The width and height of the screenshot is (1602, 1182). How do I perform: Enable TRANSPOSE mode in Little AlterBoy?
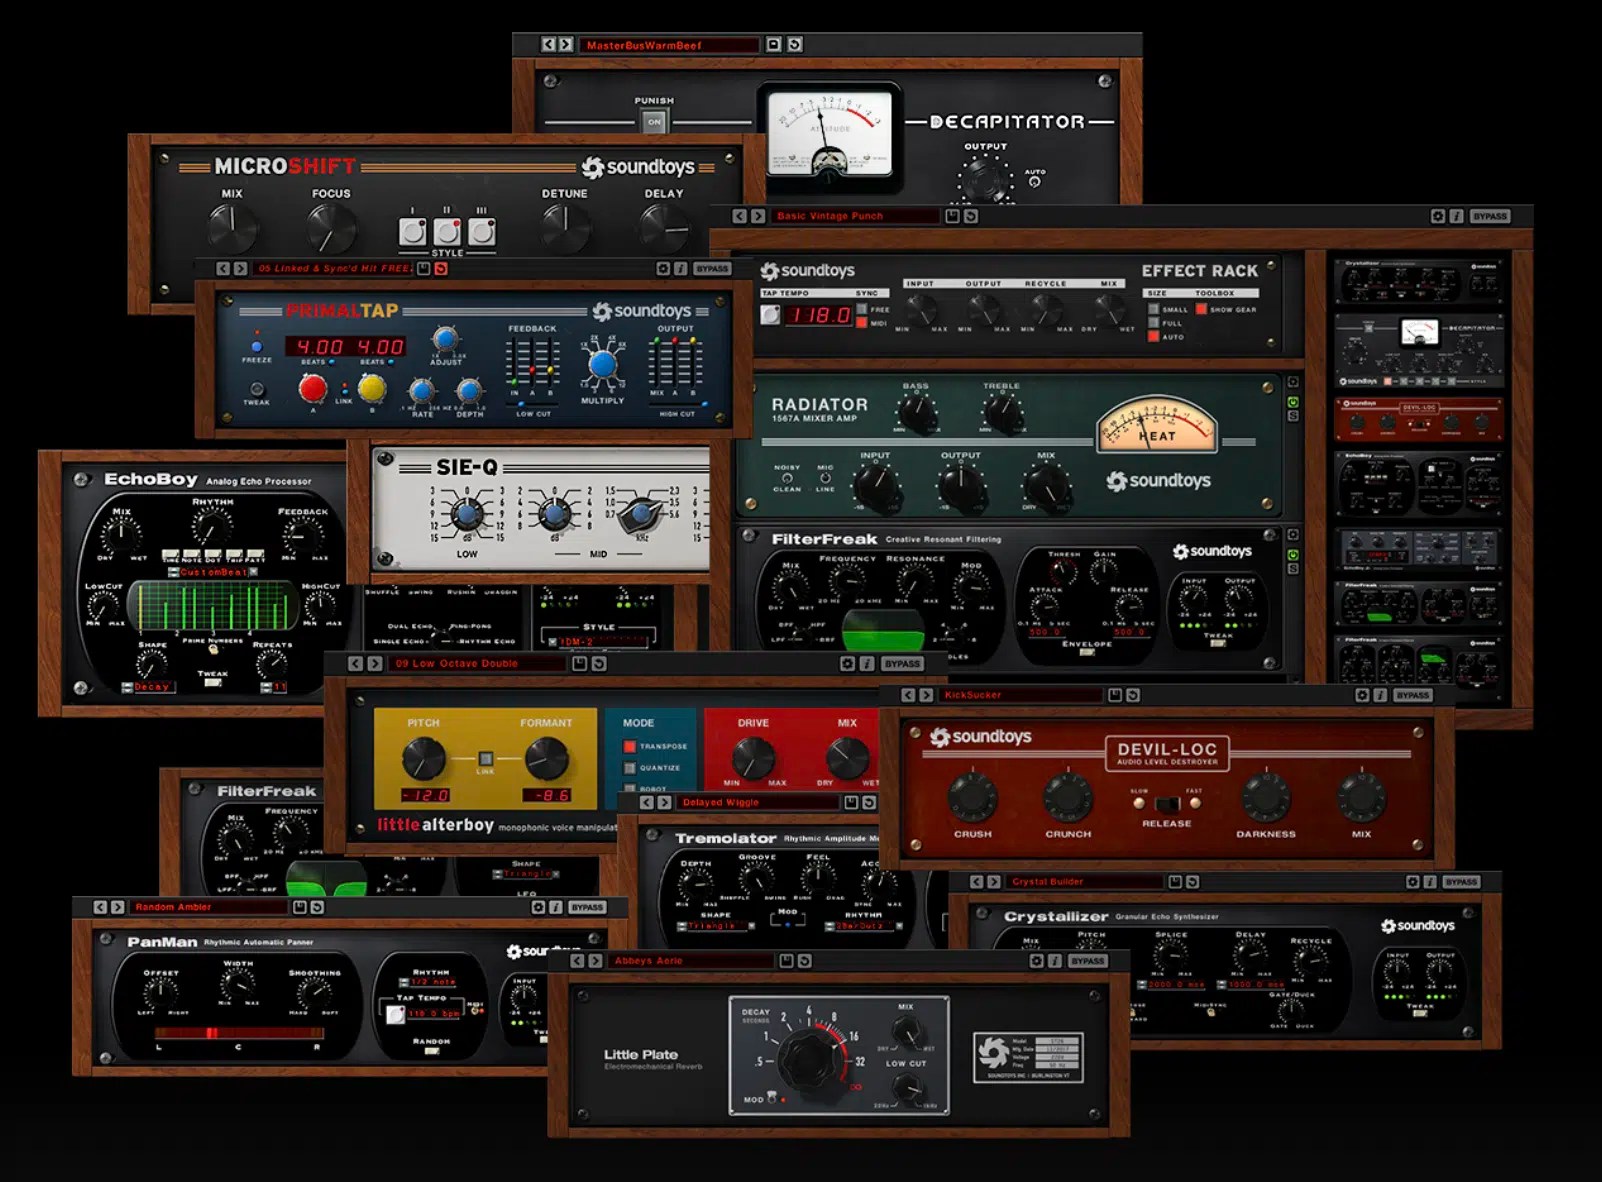point(630,746)
